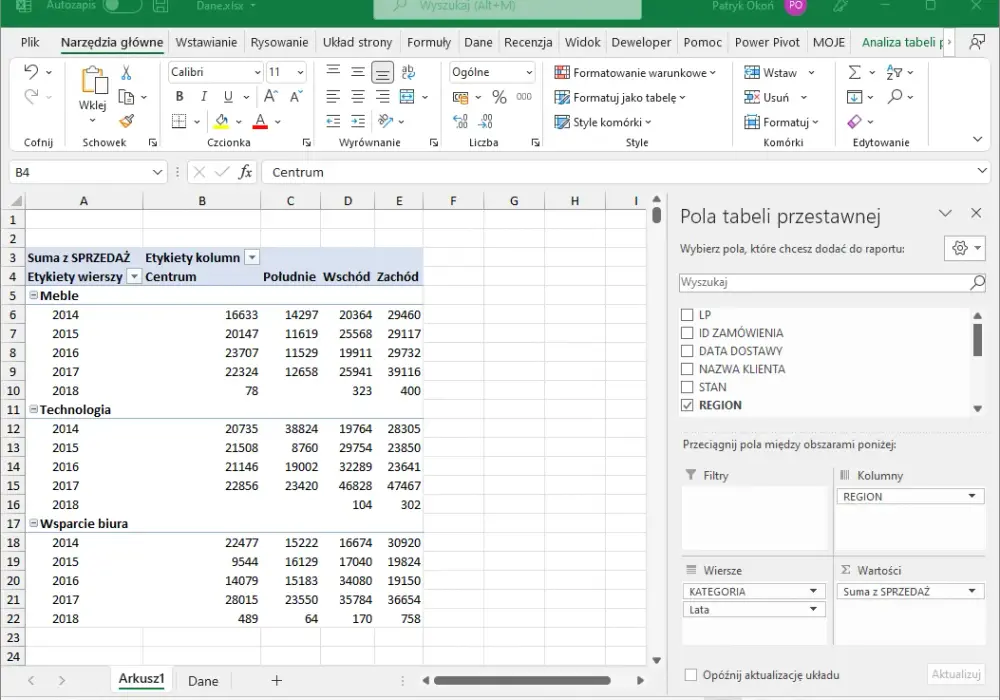Click the Find magnifier icon in Edytowanie
The image size is (1000, 700).
895,96
